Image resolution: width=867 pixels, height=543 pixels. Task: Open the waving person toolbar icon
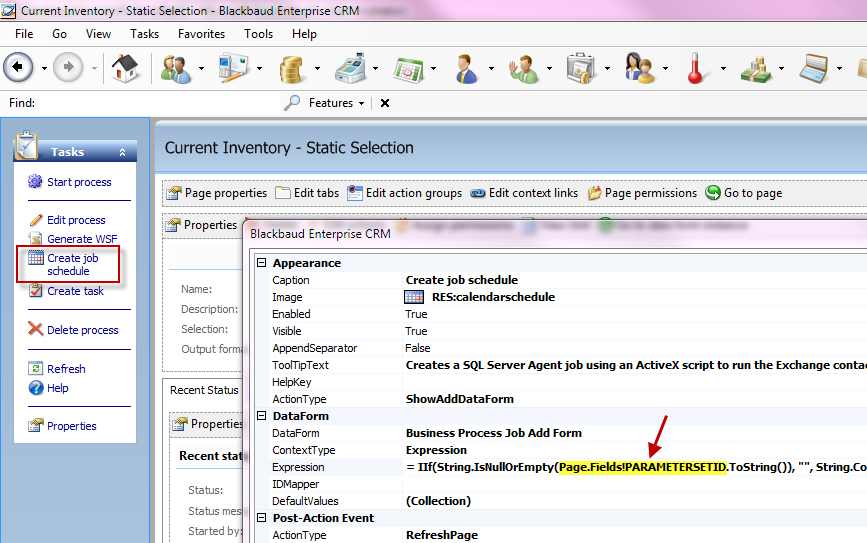click(x=523, y=69)
